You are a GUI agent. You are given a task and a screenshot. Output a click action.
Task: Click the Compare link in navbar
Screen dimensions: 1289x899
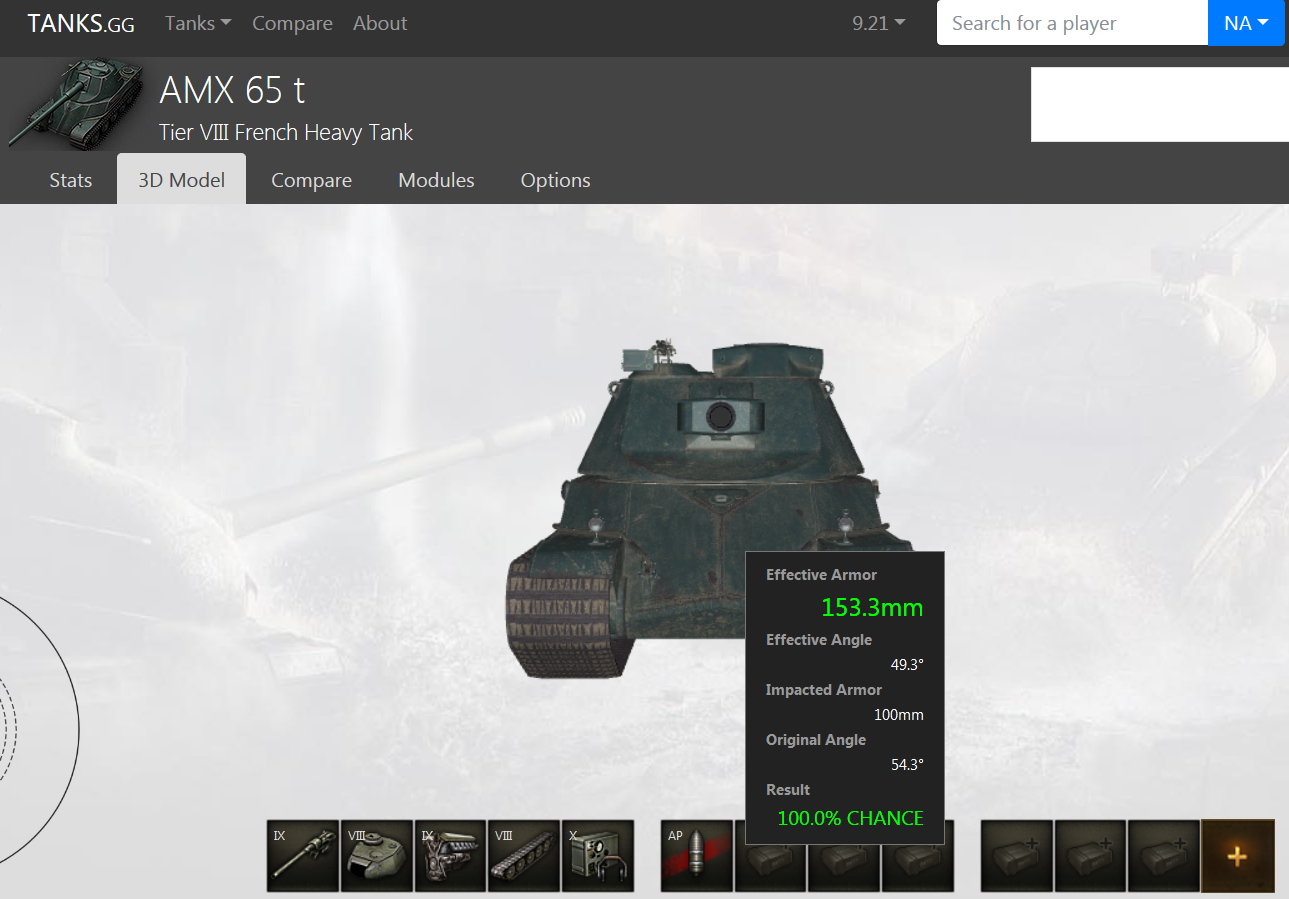(x=292, y=23)
